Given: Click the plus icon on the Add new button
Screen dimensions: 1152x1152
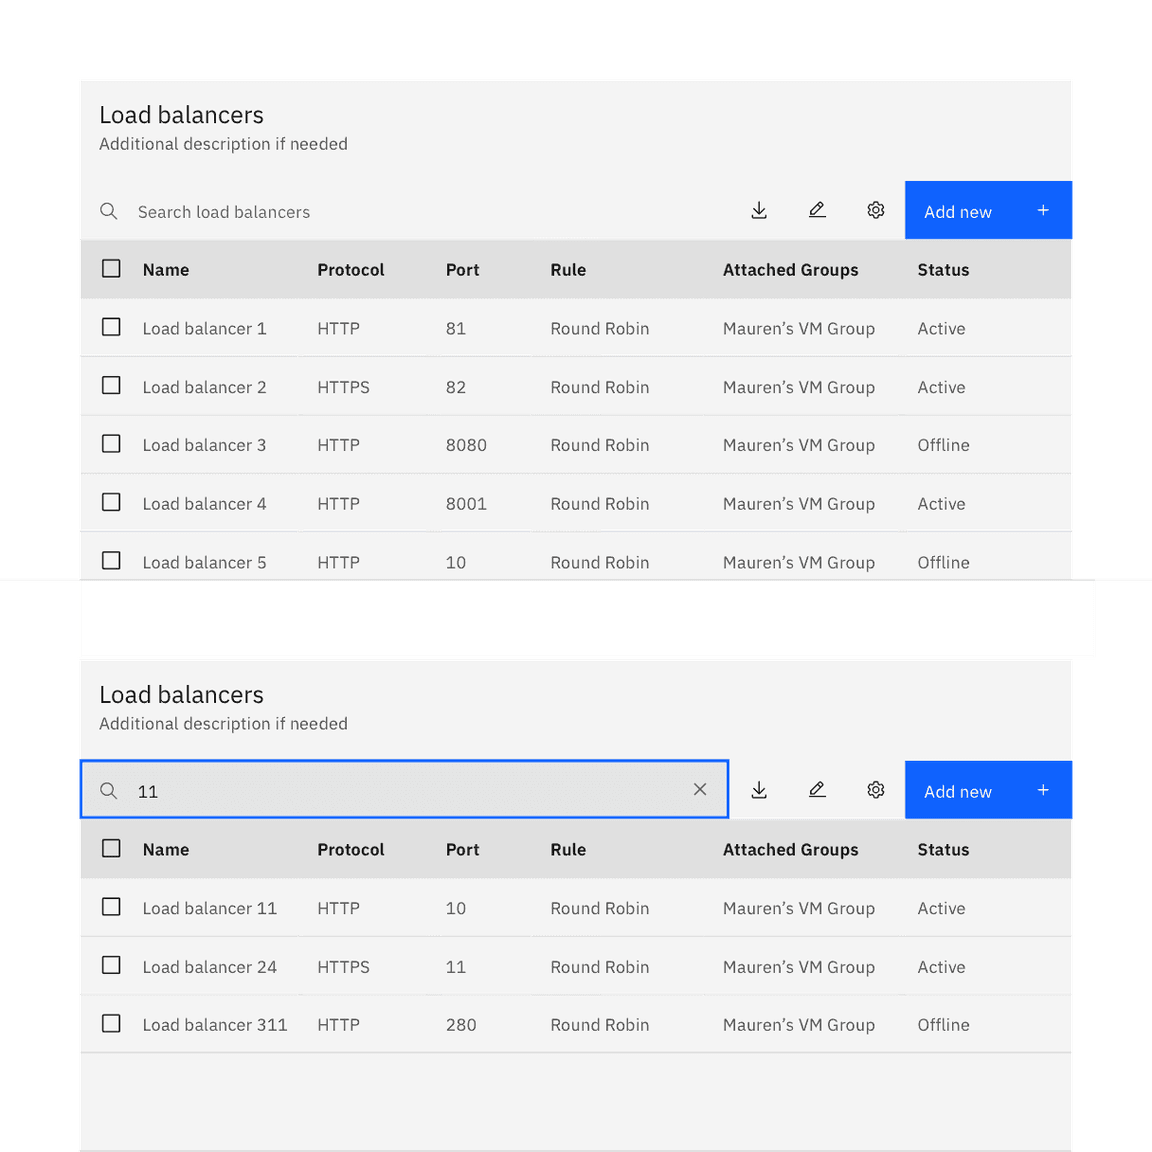Looking at the screenshot, I should tap(1043, 210).
